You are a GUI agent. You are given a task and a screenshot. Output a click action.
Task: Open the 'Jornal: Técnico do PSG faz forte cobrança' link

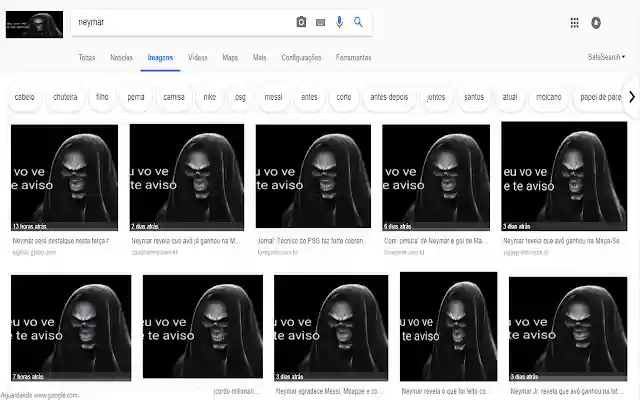[x=311, y=241]
